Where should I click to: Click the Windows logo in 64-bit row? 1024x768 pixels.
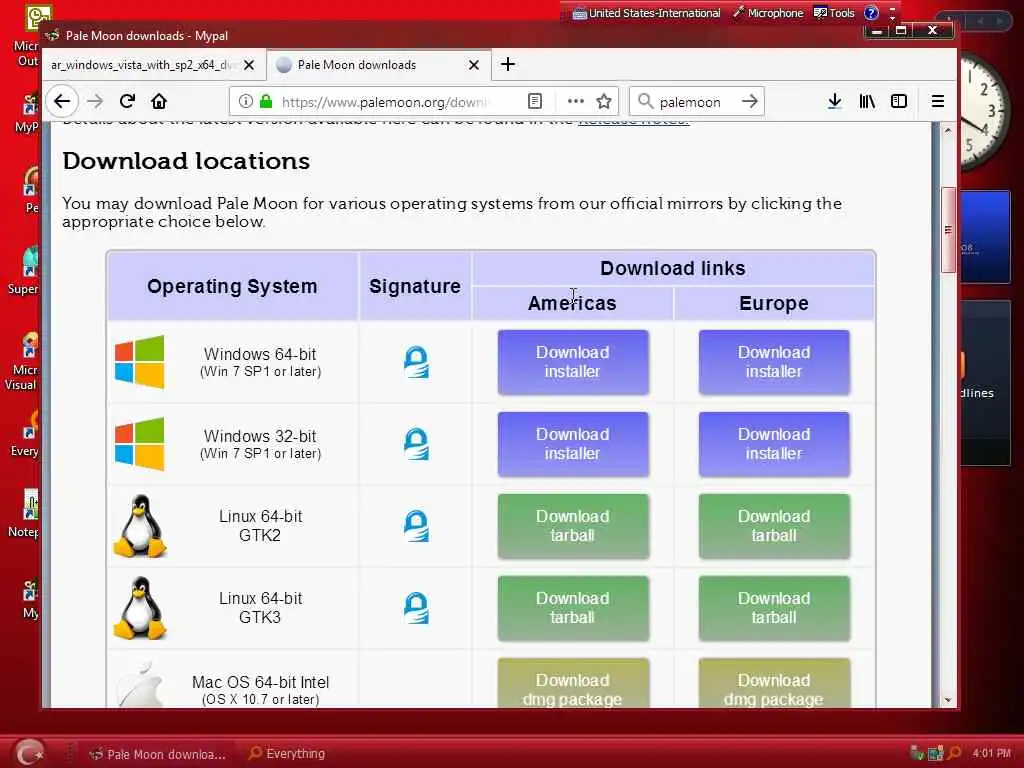[x=139, y=362]
